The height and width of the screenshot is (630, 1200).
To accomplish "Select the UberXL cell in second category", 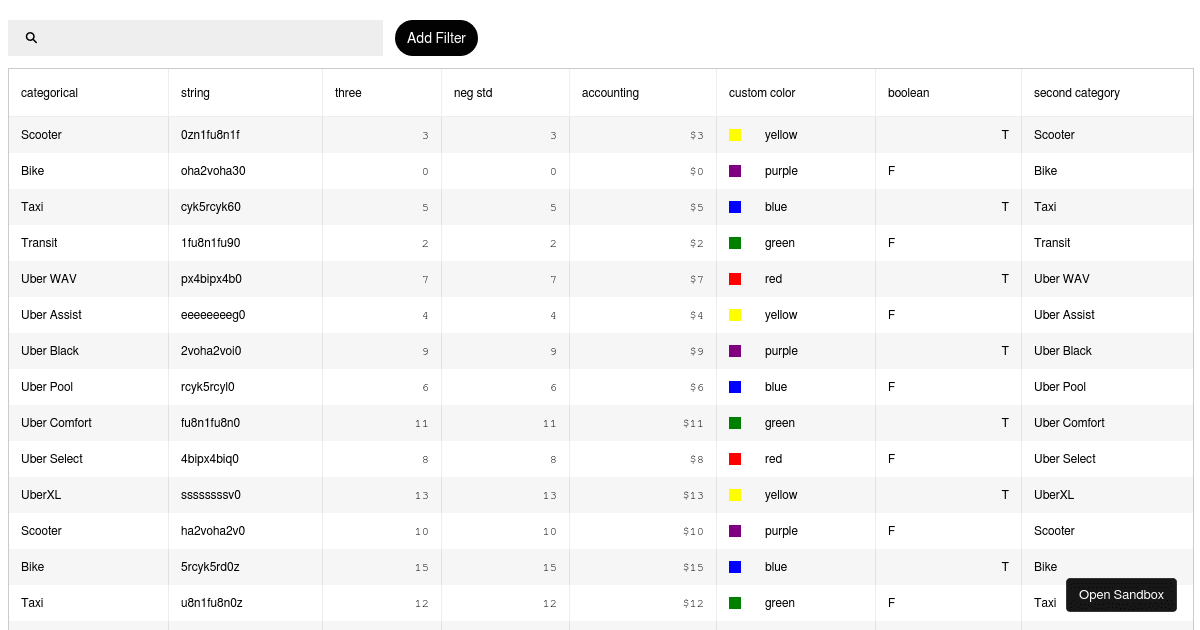I will point(1054,495).
